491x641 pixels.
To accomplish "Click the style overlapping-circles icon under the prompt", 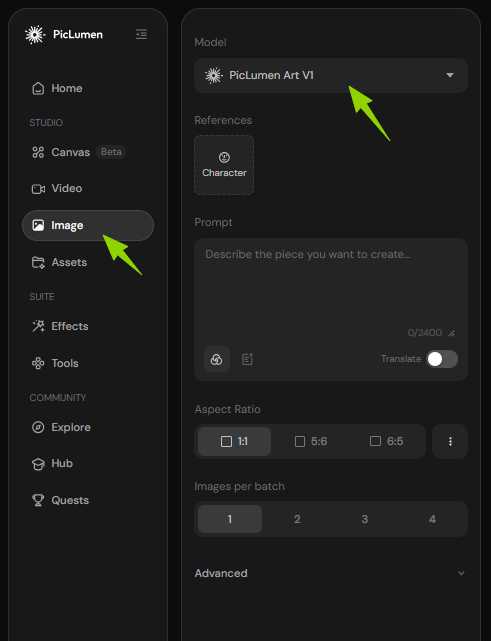I will [217, 359].
